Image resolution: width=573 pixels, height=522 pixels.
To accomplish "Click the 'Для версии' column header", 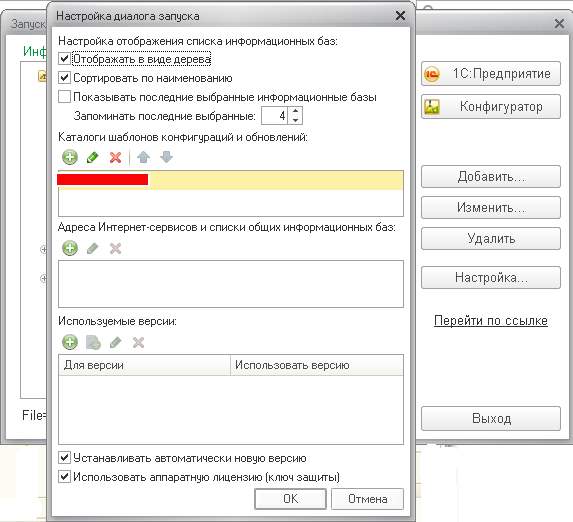I will [x=144, y=365].
